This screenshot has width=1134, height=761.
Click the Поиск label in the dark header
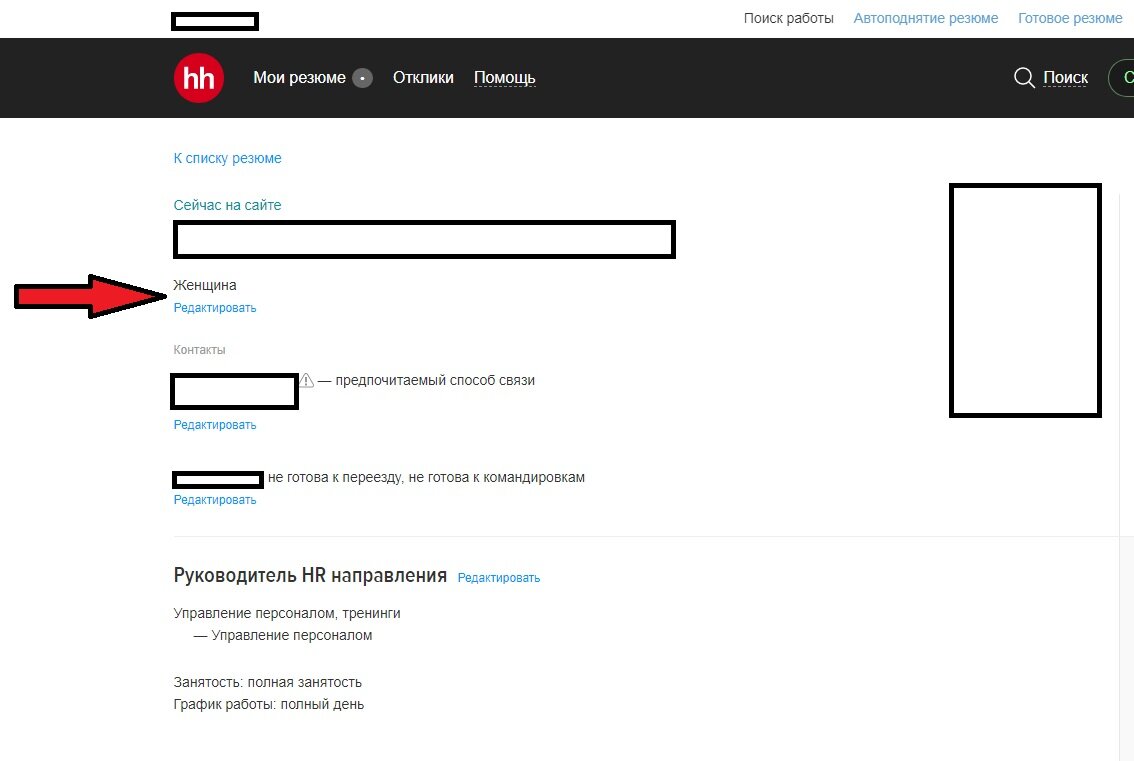[x=1066, y=77]
